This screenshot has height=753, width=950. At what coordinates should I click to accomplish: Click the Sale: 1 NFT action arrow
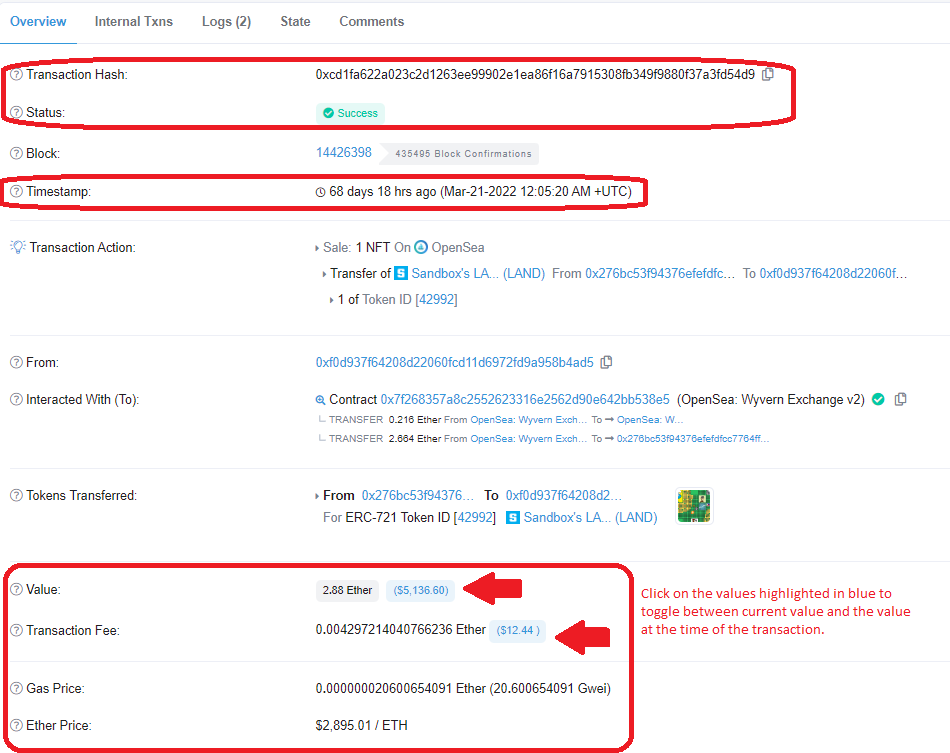tap(317, 248)
